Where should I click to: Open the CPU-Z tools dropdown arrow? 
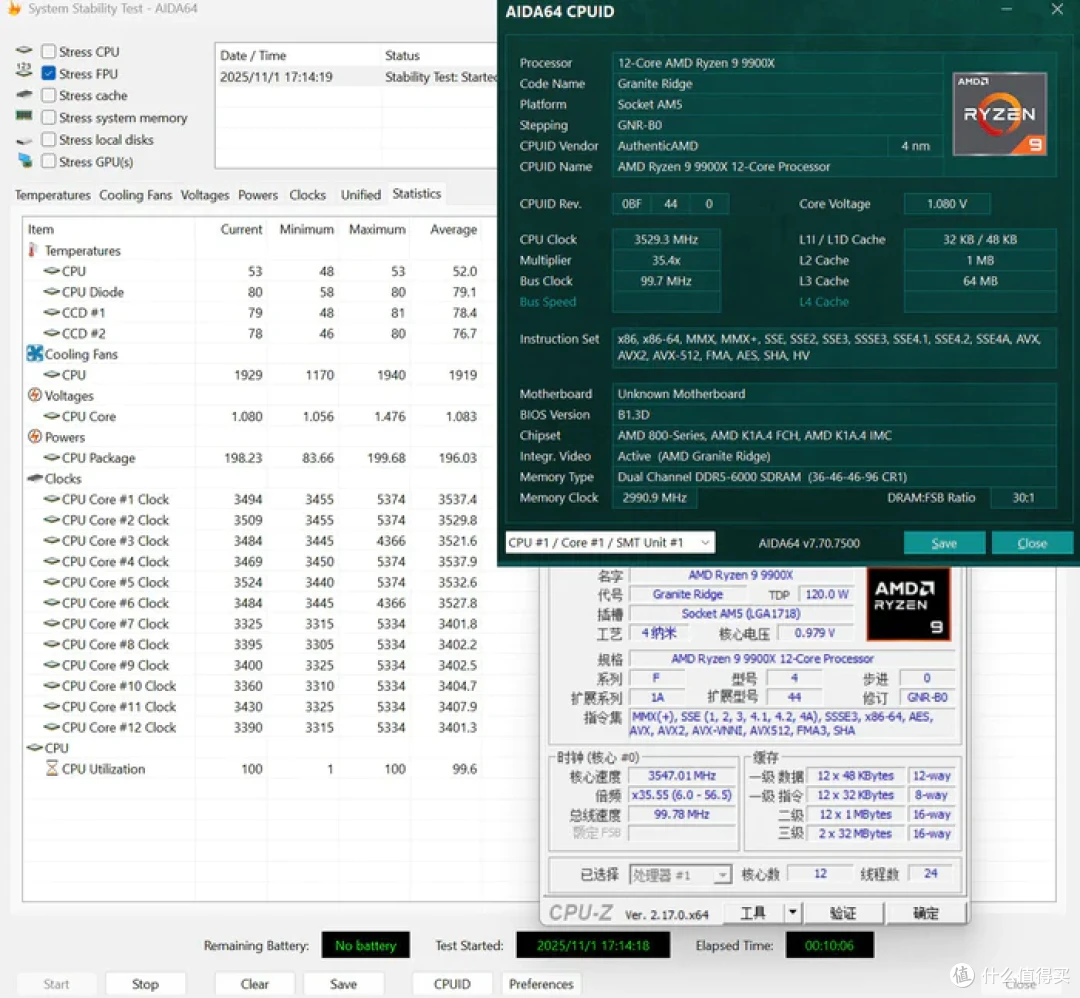(793, 913)
